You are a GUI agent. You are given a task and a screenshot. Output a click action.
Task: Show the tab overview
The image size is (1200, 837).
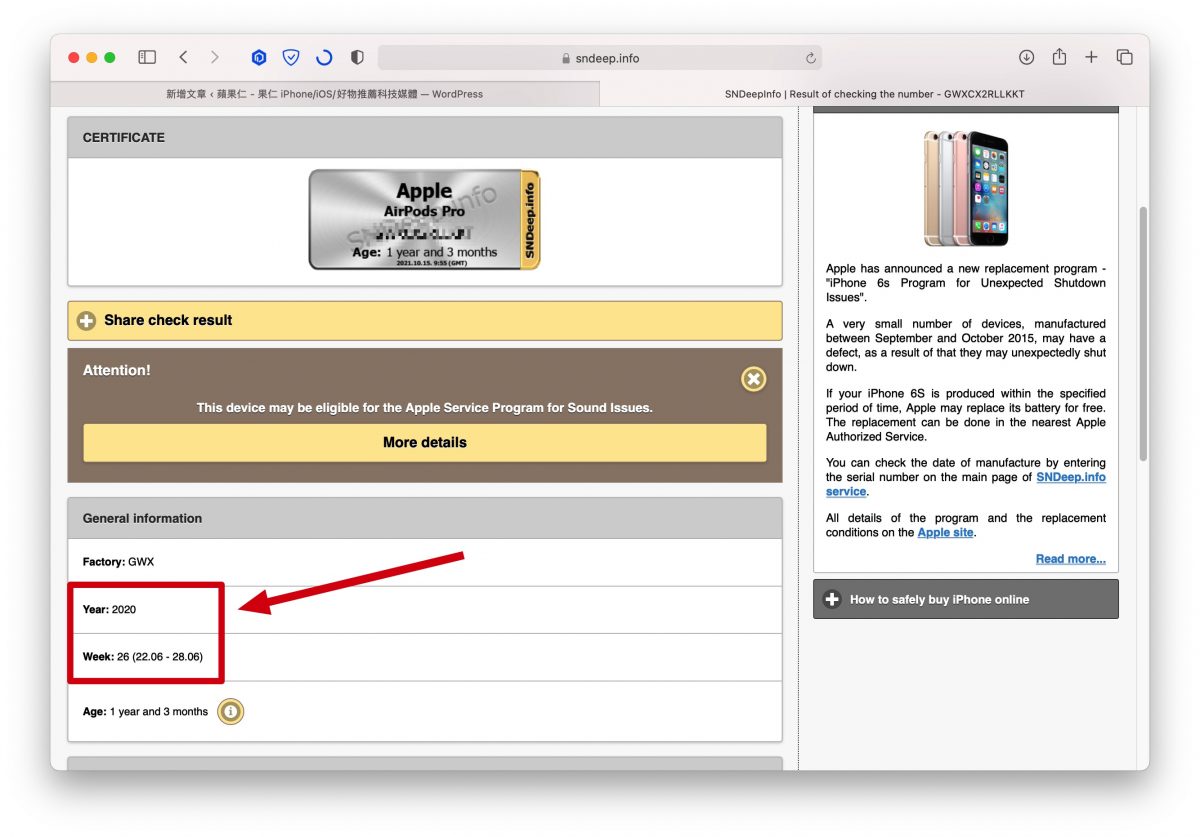pyautogui.click(x=1124, y=58)
